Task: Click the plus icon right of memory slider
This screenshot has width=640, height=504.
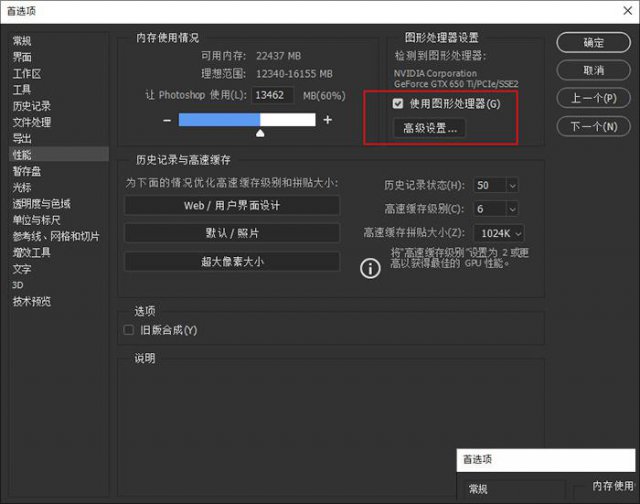Action: 327,120
